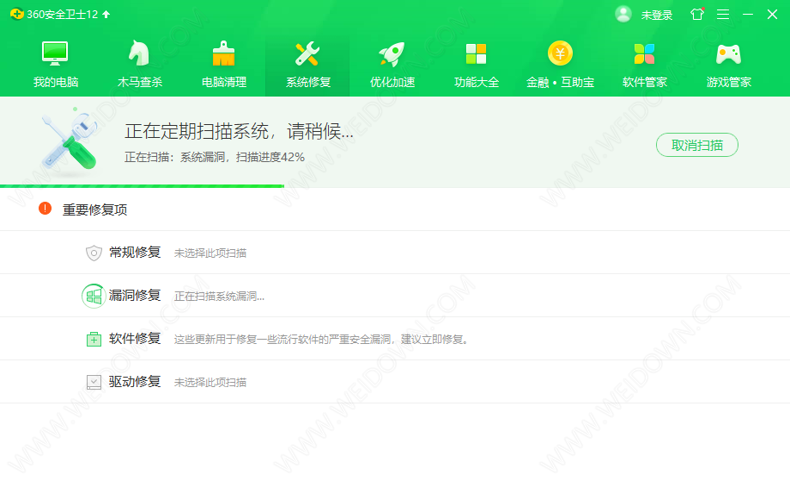Image resolution: width=790 pixels, height=500 pixels.
Task: Open 优化加速 rocket icon
Action: coord(391,53)
